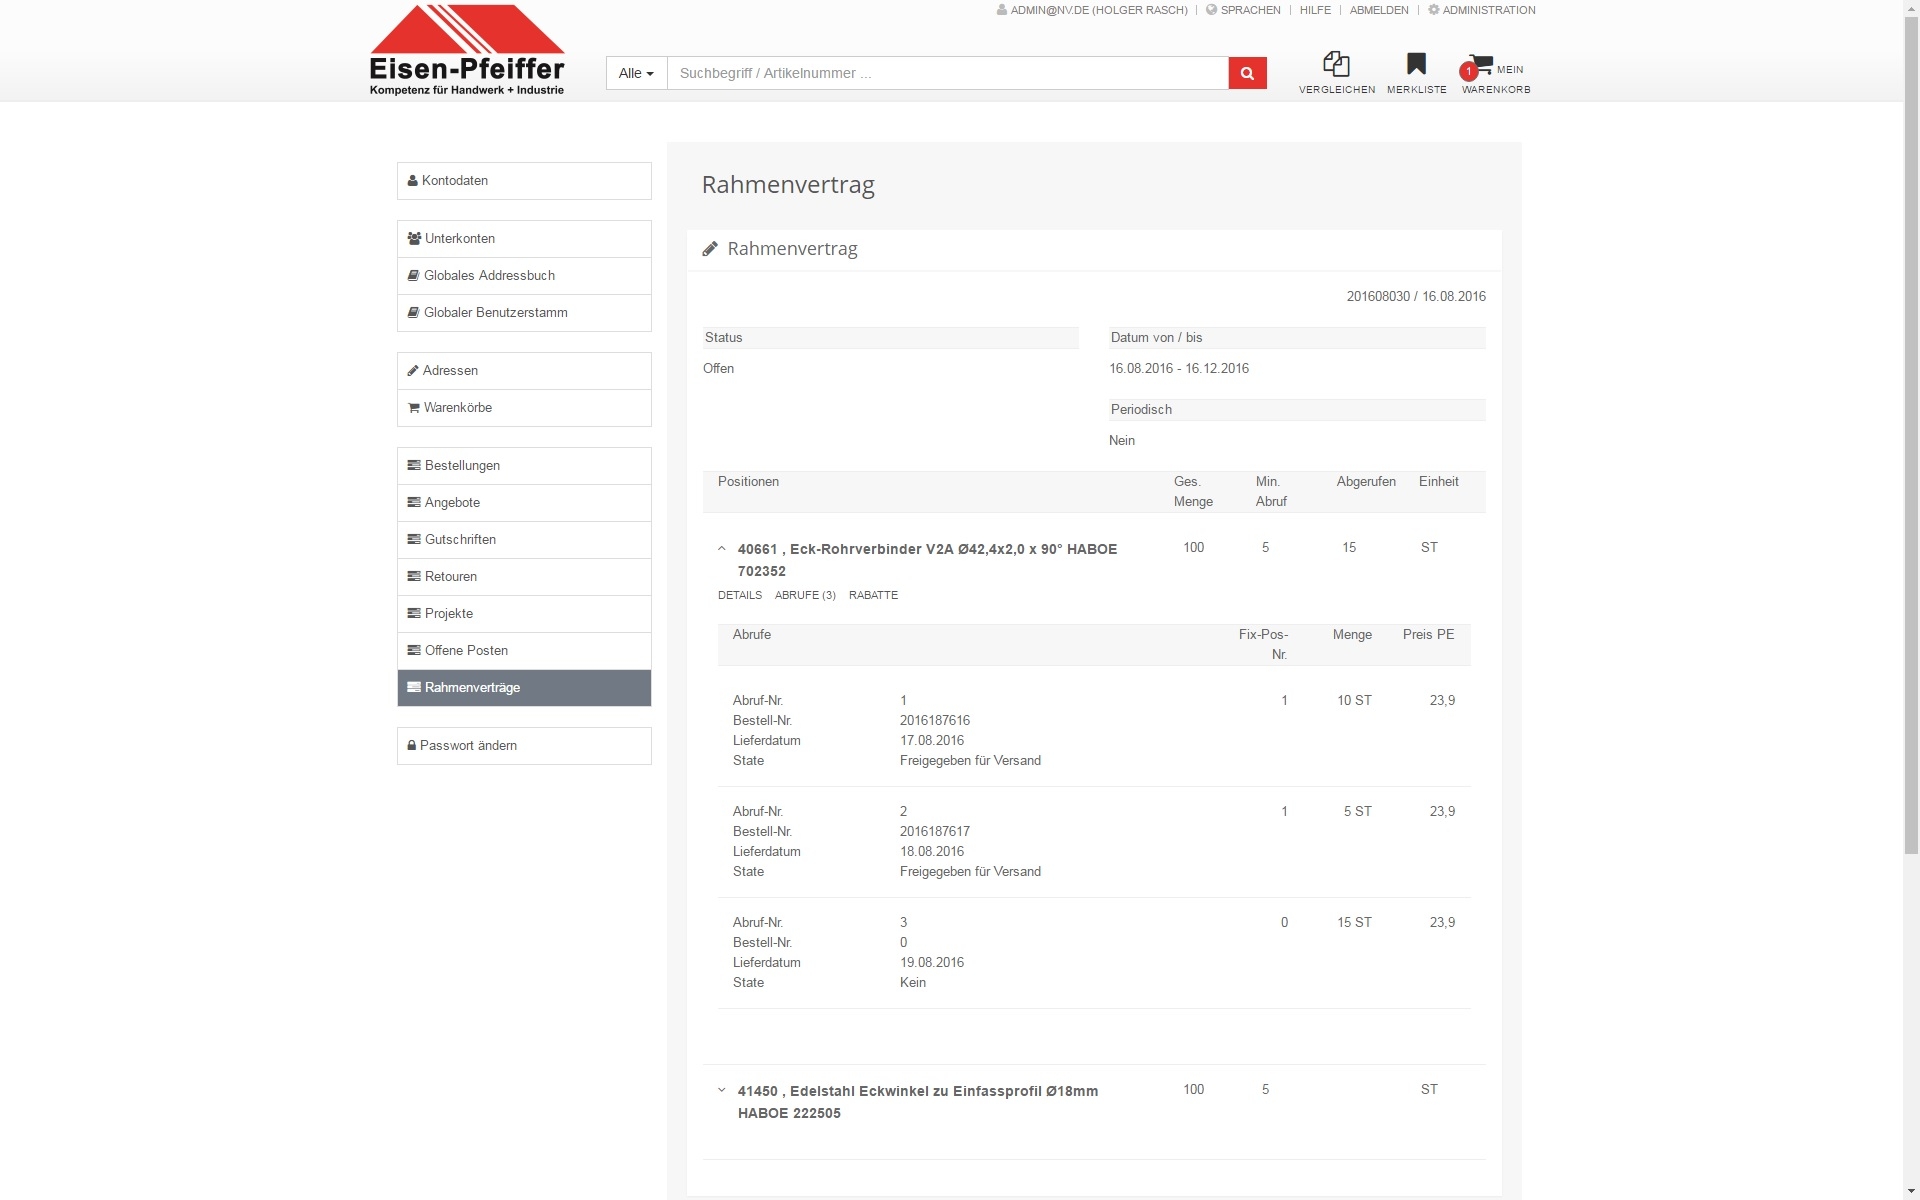The image size is (1920, 1200).
Task: Collapse position 40661 Eck-Rohrverbinder
Action: tap(722, 549)
